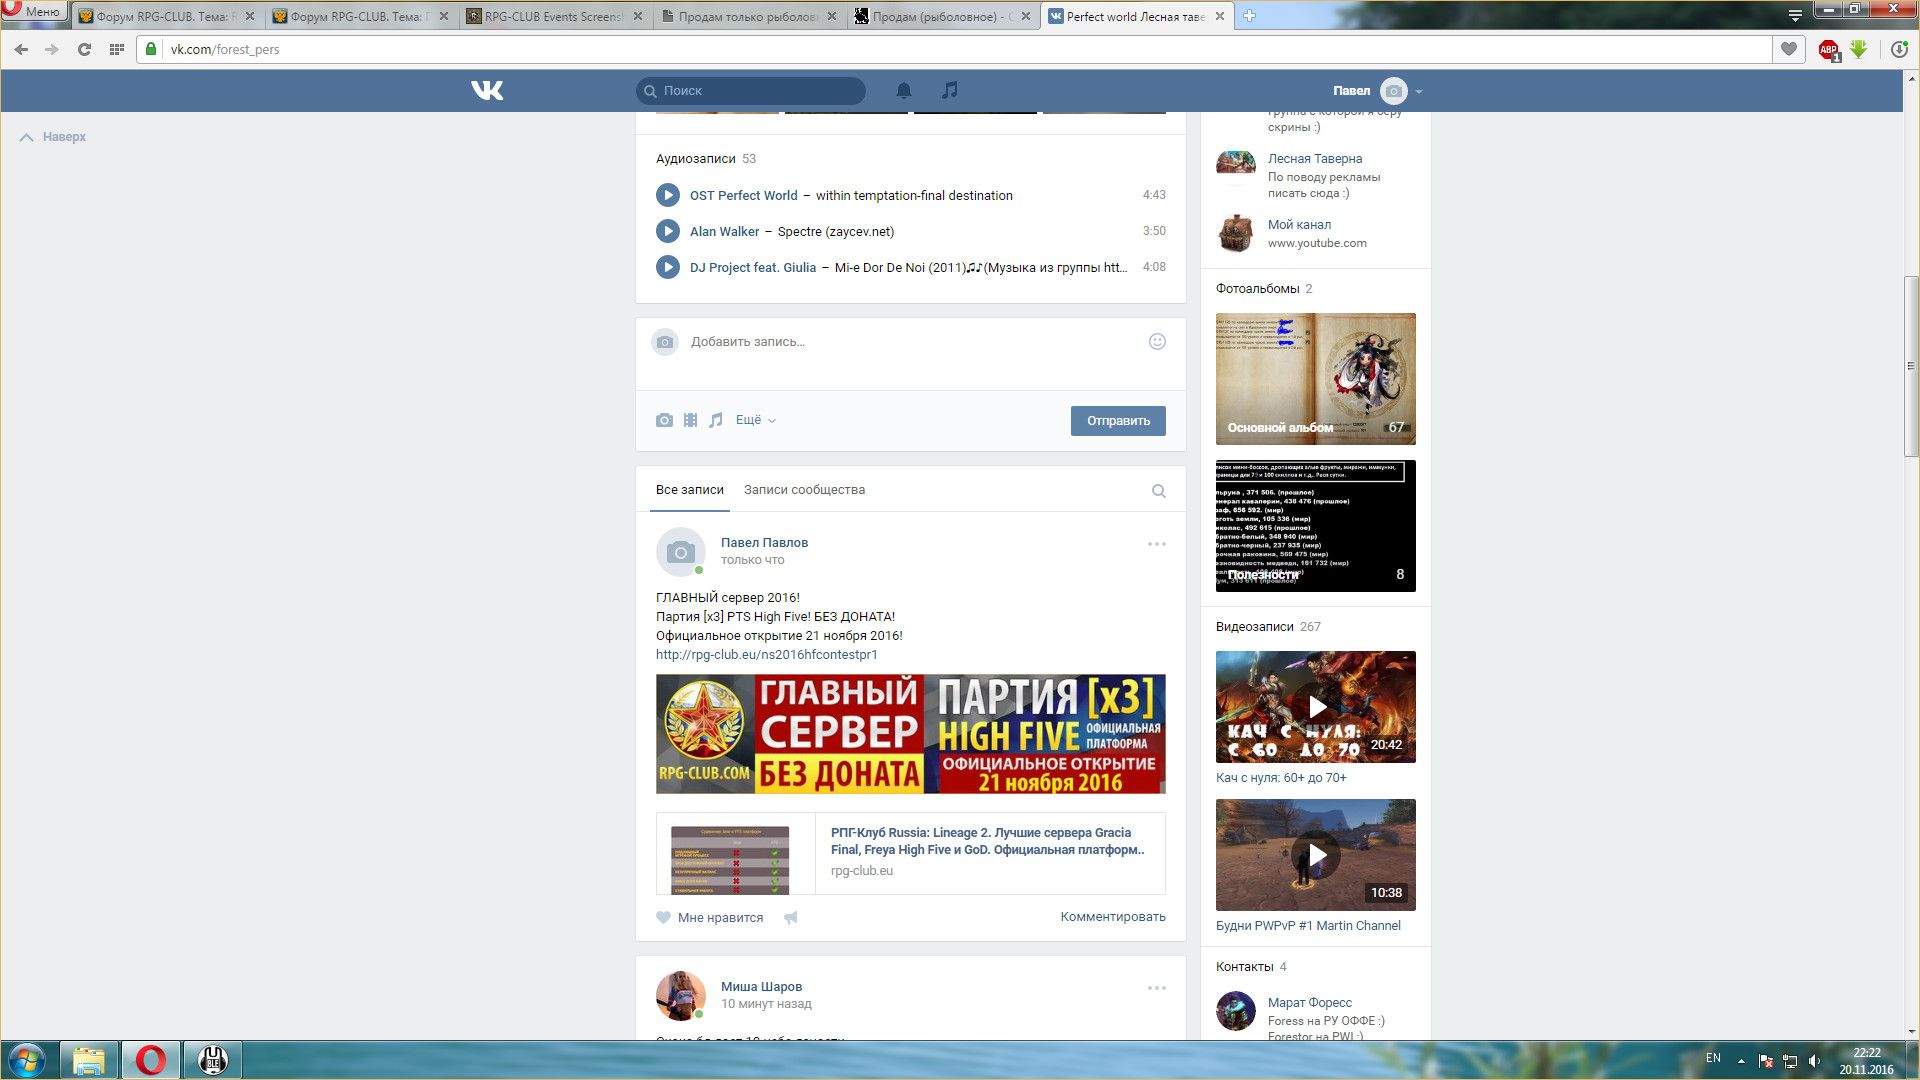Open the music note icon in header
This screenshot has width=1920, height=1080.
click(950, 90)
